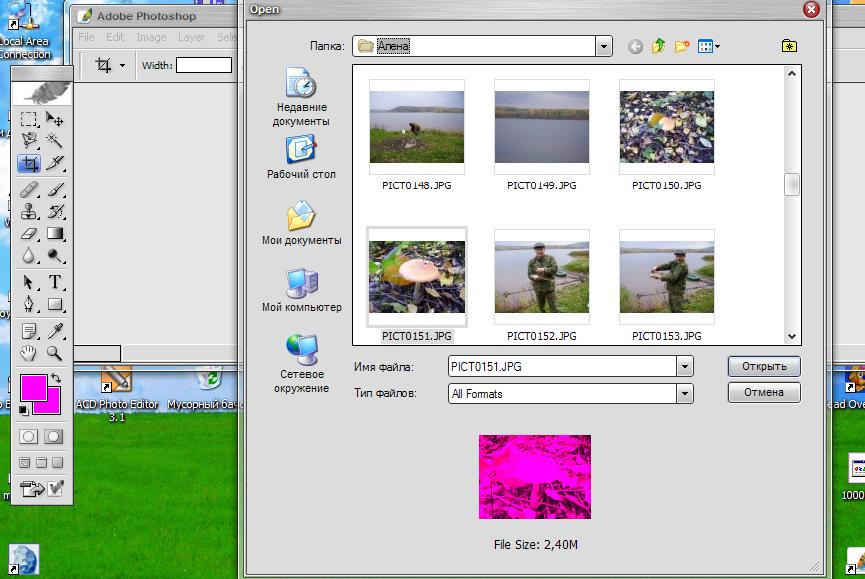Switch to Quick Mask mode
Image resolution: width=865 pixels, height=579 pixels.
click(54, 437)
